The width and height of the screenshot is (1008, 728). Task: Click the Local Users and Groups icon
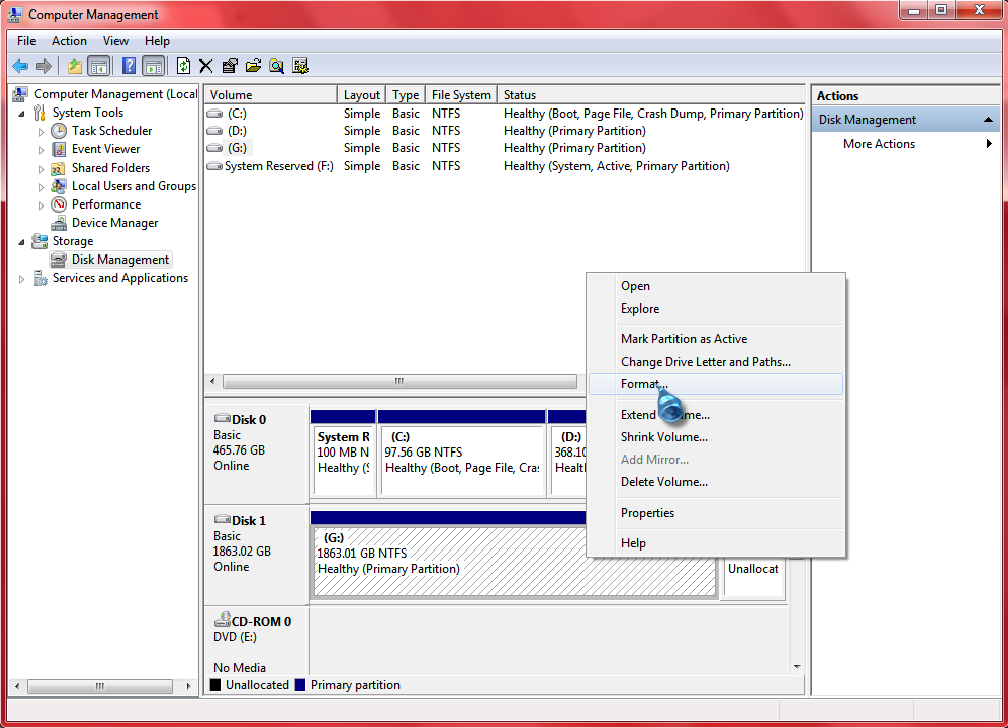pyautogui.click(x=58, y=187)
